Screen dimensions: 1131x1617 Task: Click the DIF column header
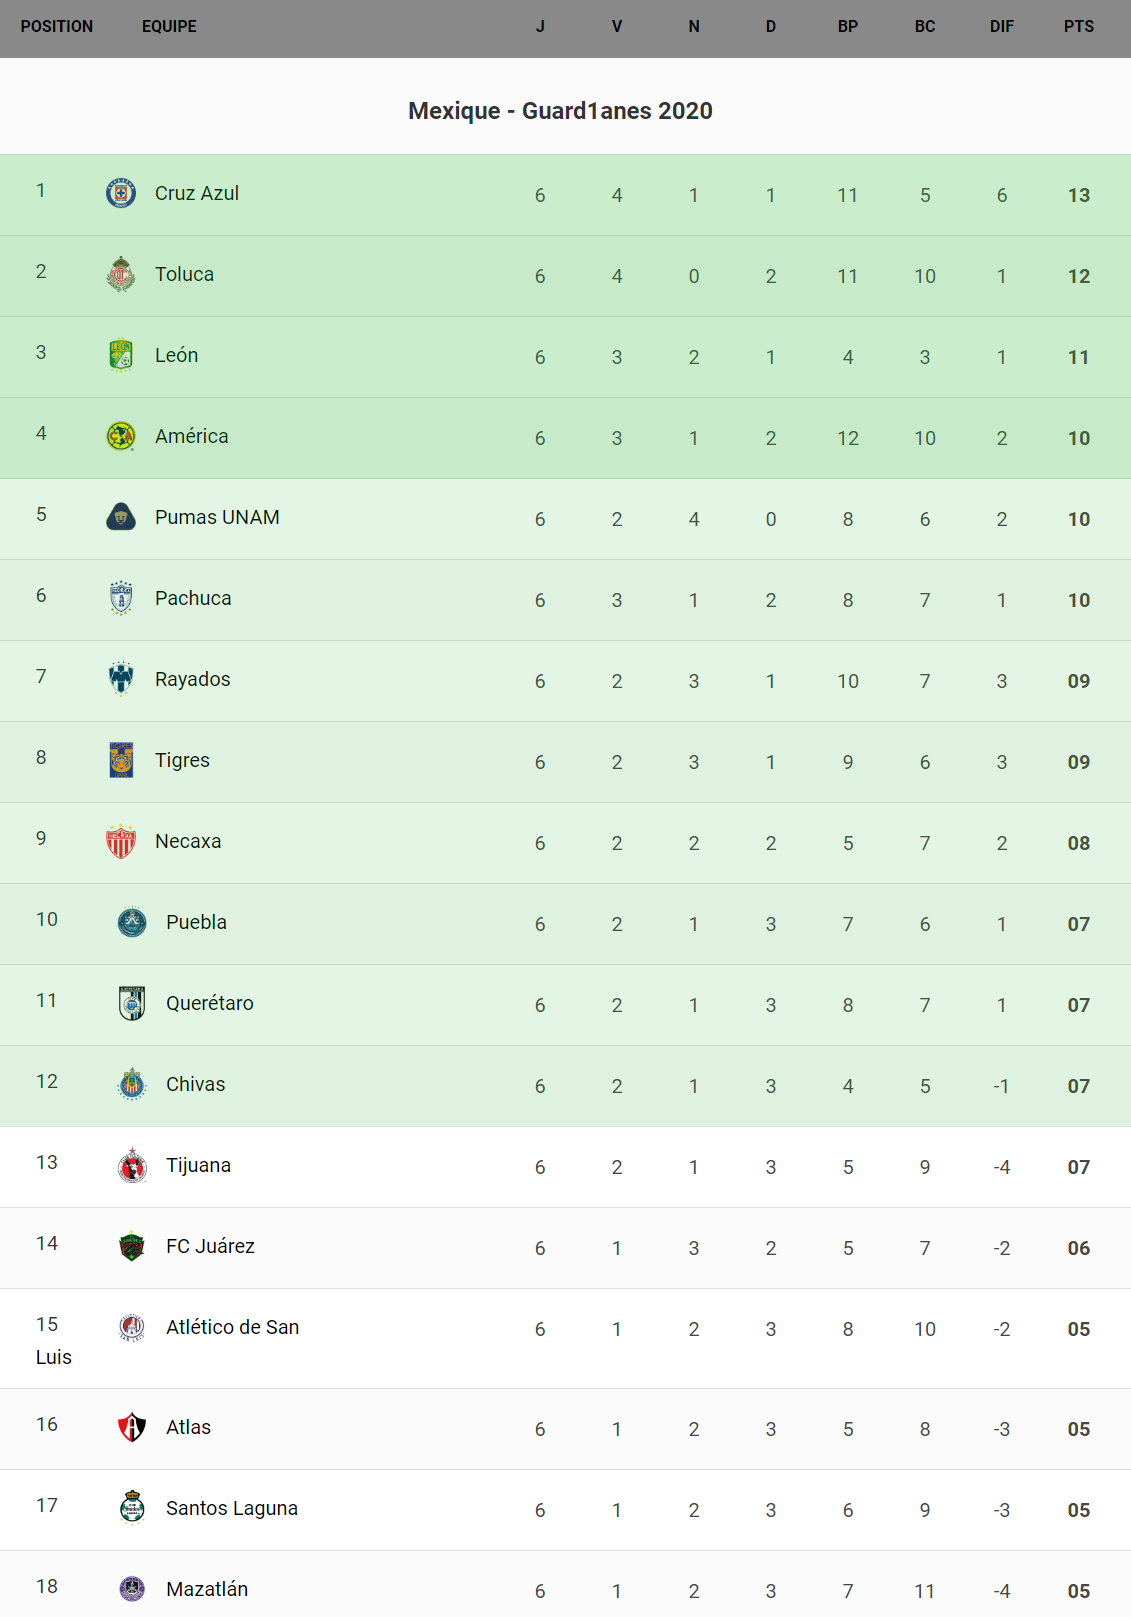pos(1001,27)
